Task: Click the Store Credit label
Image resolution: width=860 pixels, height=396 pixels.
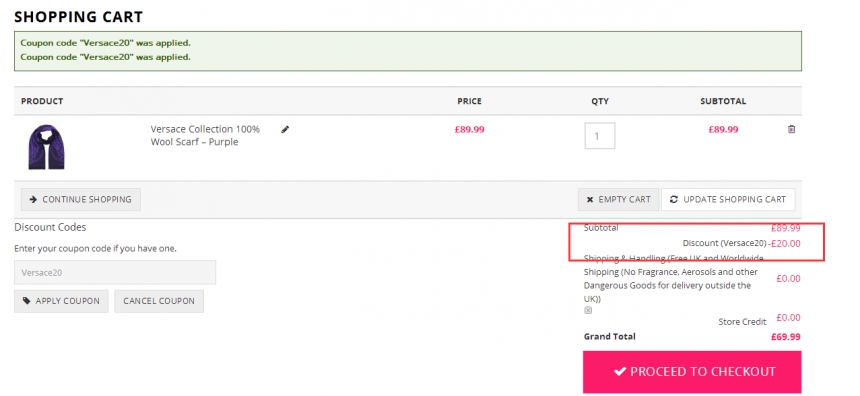Action: click(x=742, y=322)
